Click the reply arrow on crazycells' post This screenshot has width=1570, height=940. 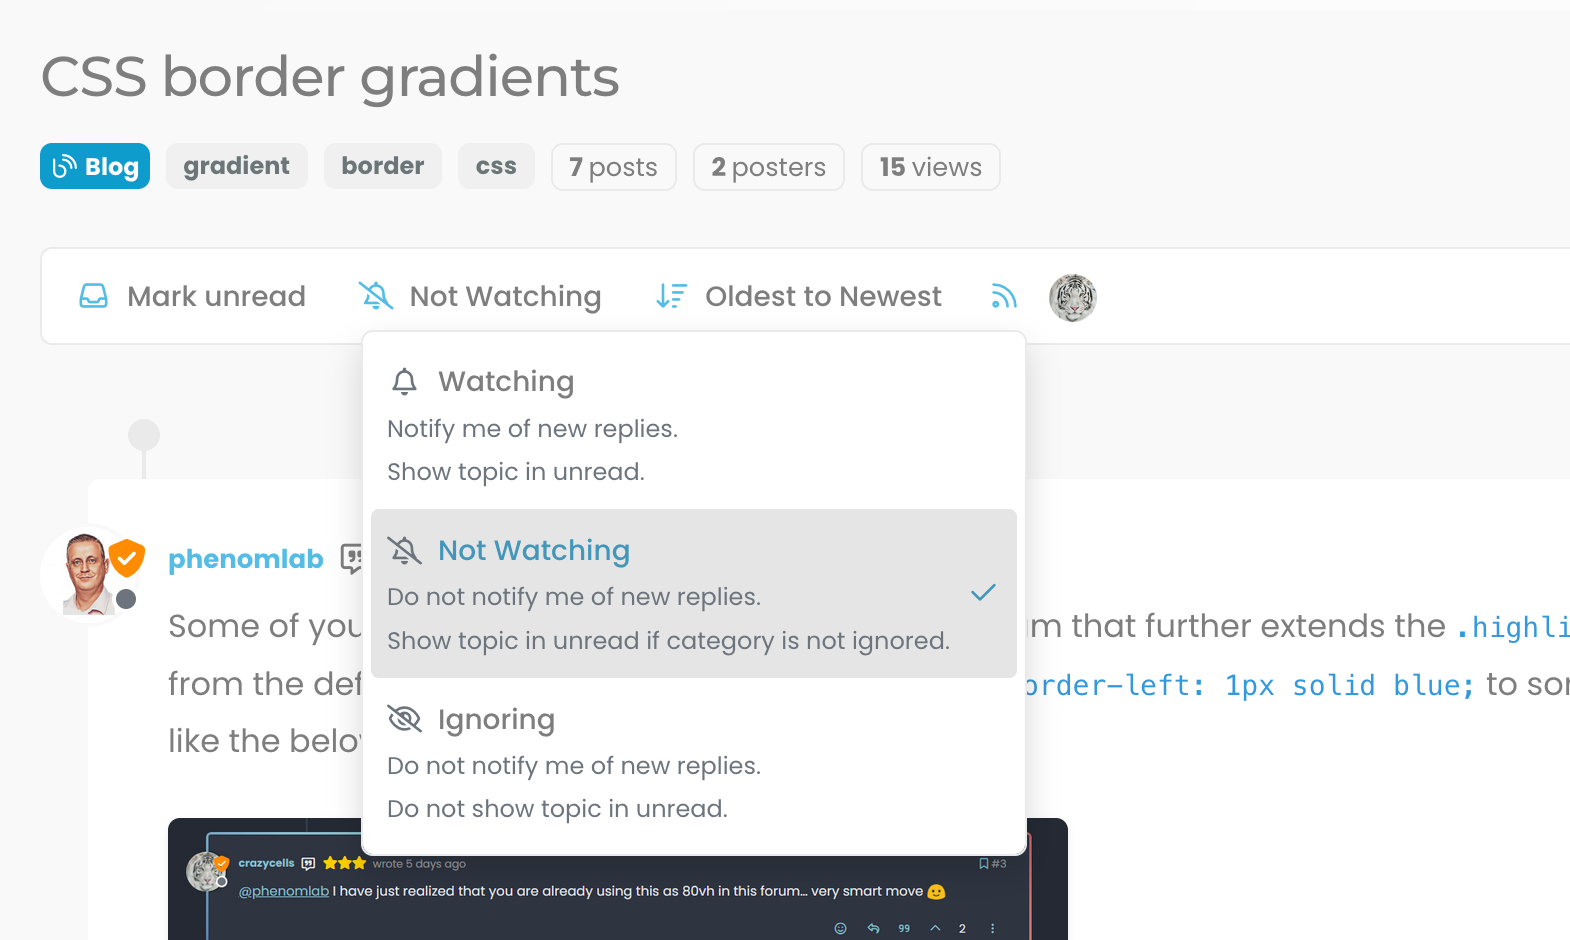click(873, 928)
